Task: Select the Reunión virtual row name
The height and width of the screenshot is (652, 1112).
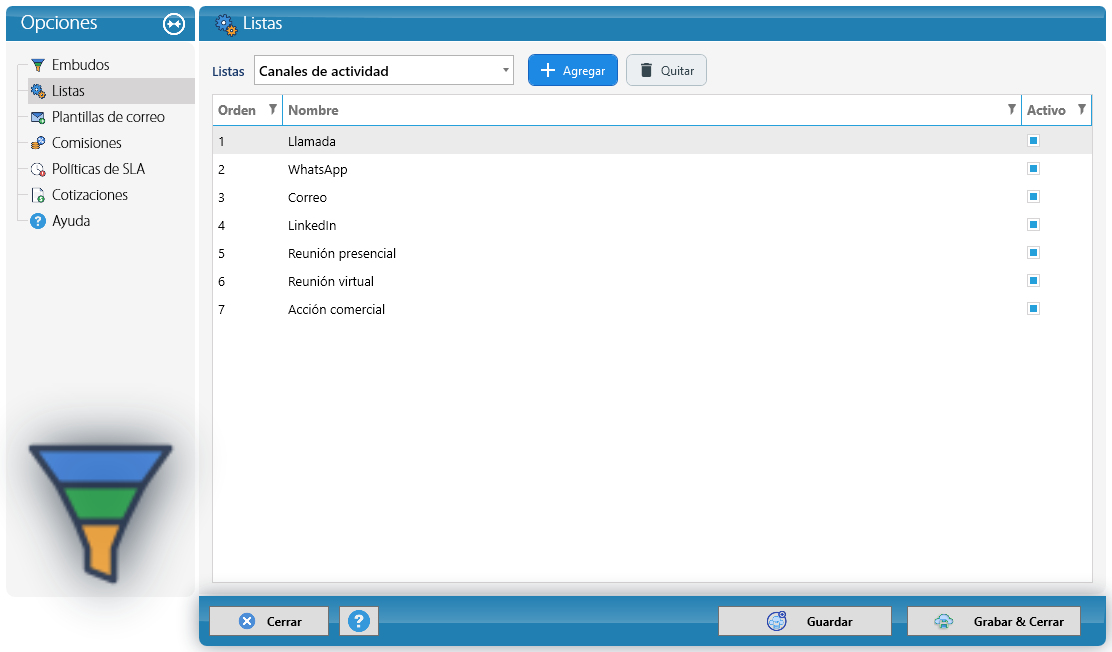Action: point(330,282)
